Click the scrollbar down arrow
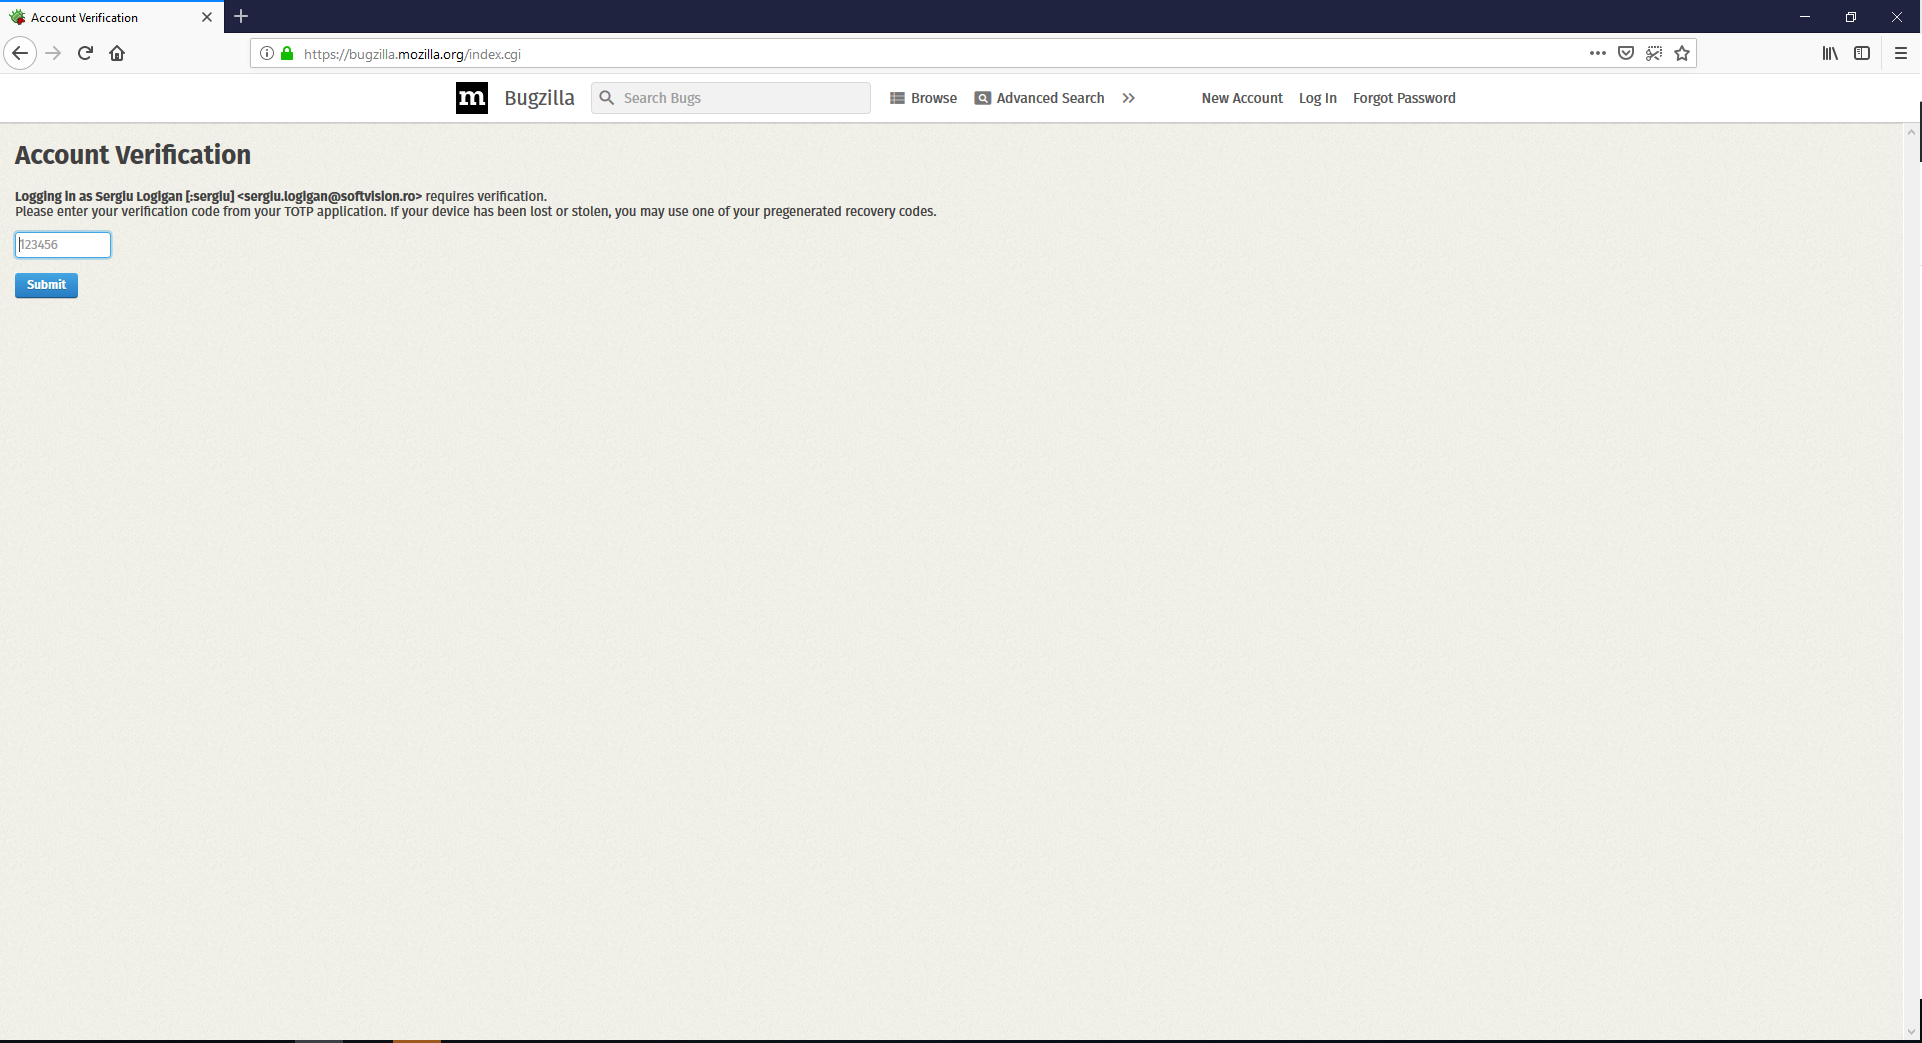The image size is (1922, 1043). coord(1910,1032)
